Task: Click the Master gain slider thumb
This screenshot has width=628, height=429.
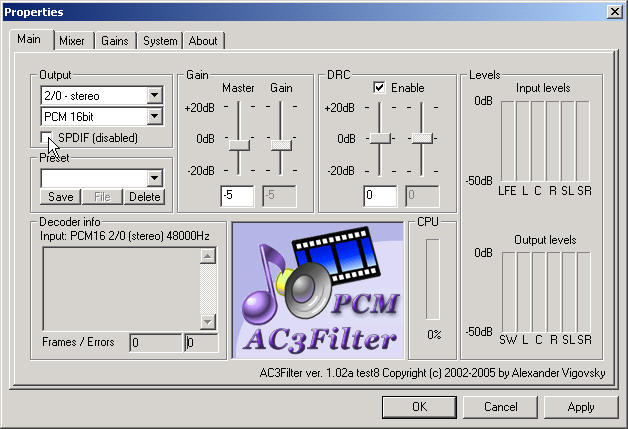Action: (x=239, y=145)
